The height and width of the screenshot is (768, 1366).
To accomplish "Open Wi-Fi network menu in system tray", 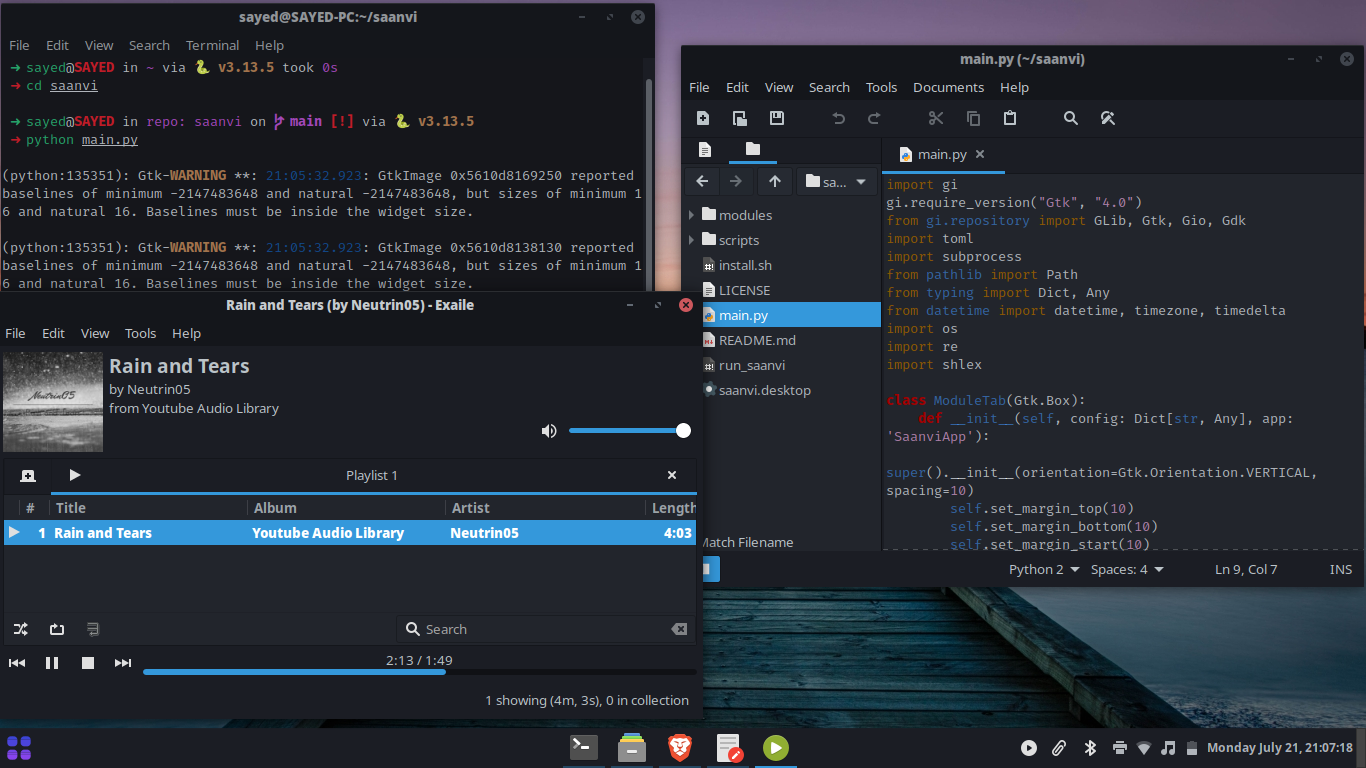I will pos(1144,748).
